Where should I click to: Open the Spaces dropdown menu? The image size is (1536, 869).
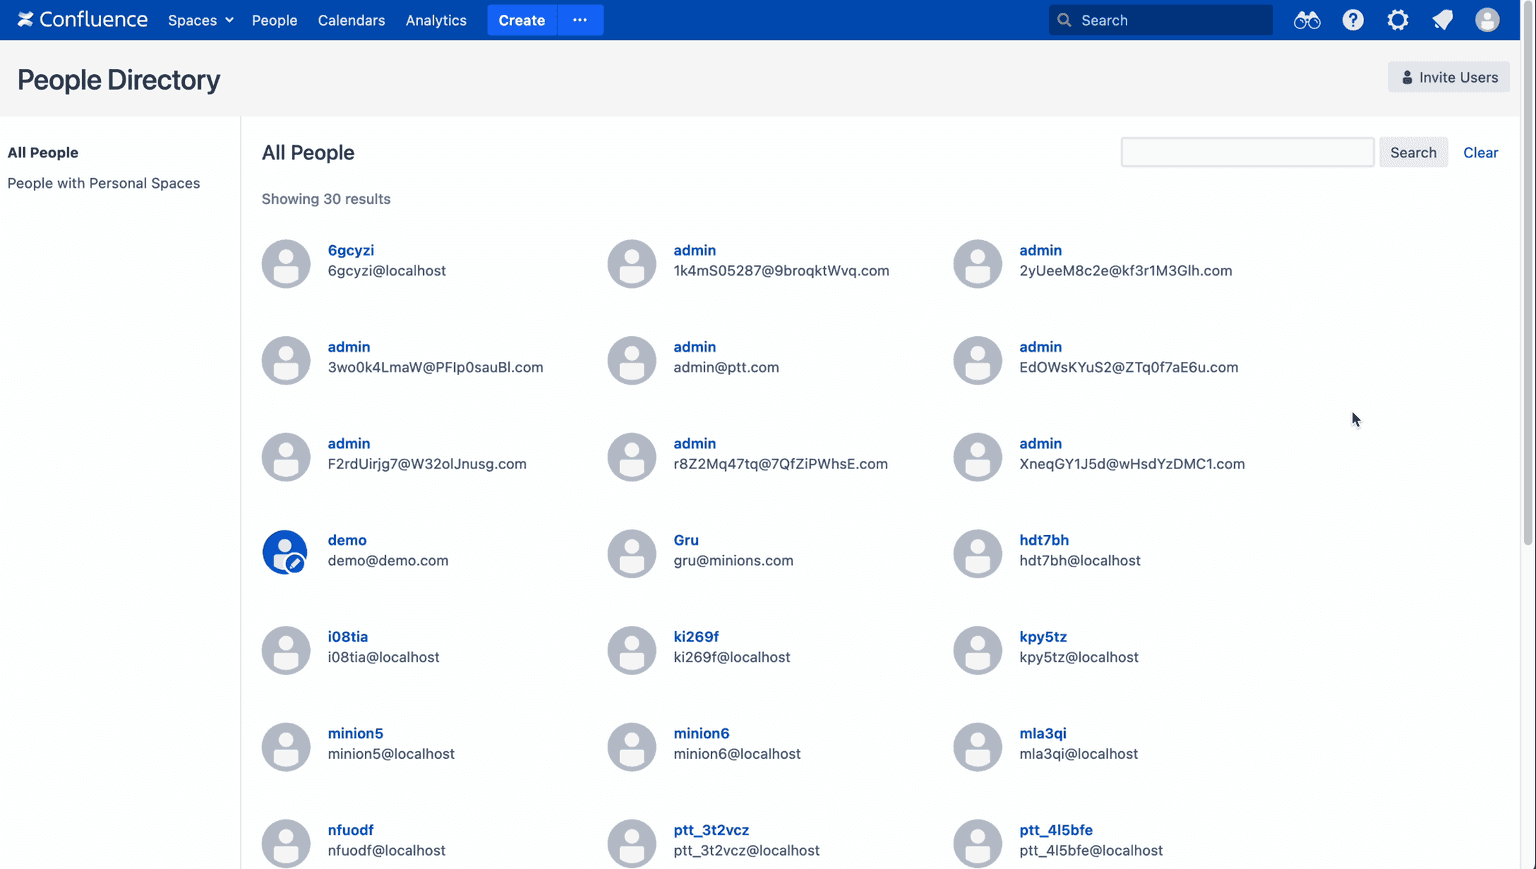(x=200, y=20)
